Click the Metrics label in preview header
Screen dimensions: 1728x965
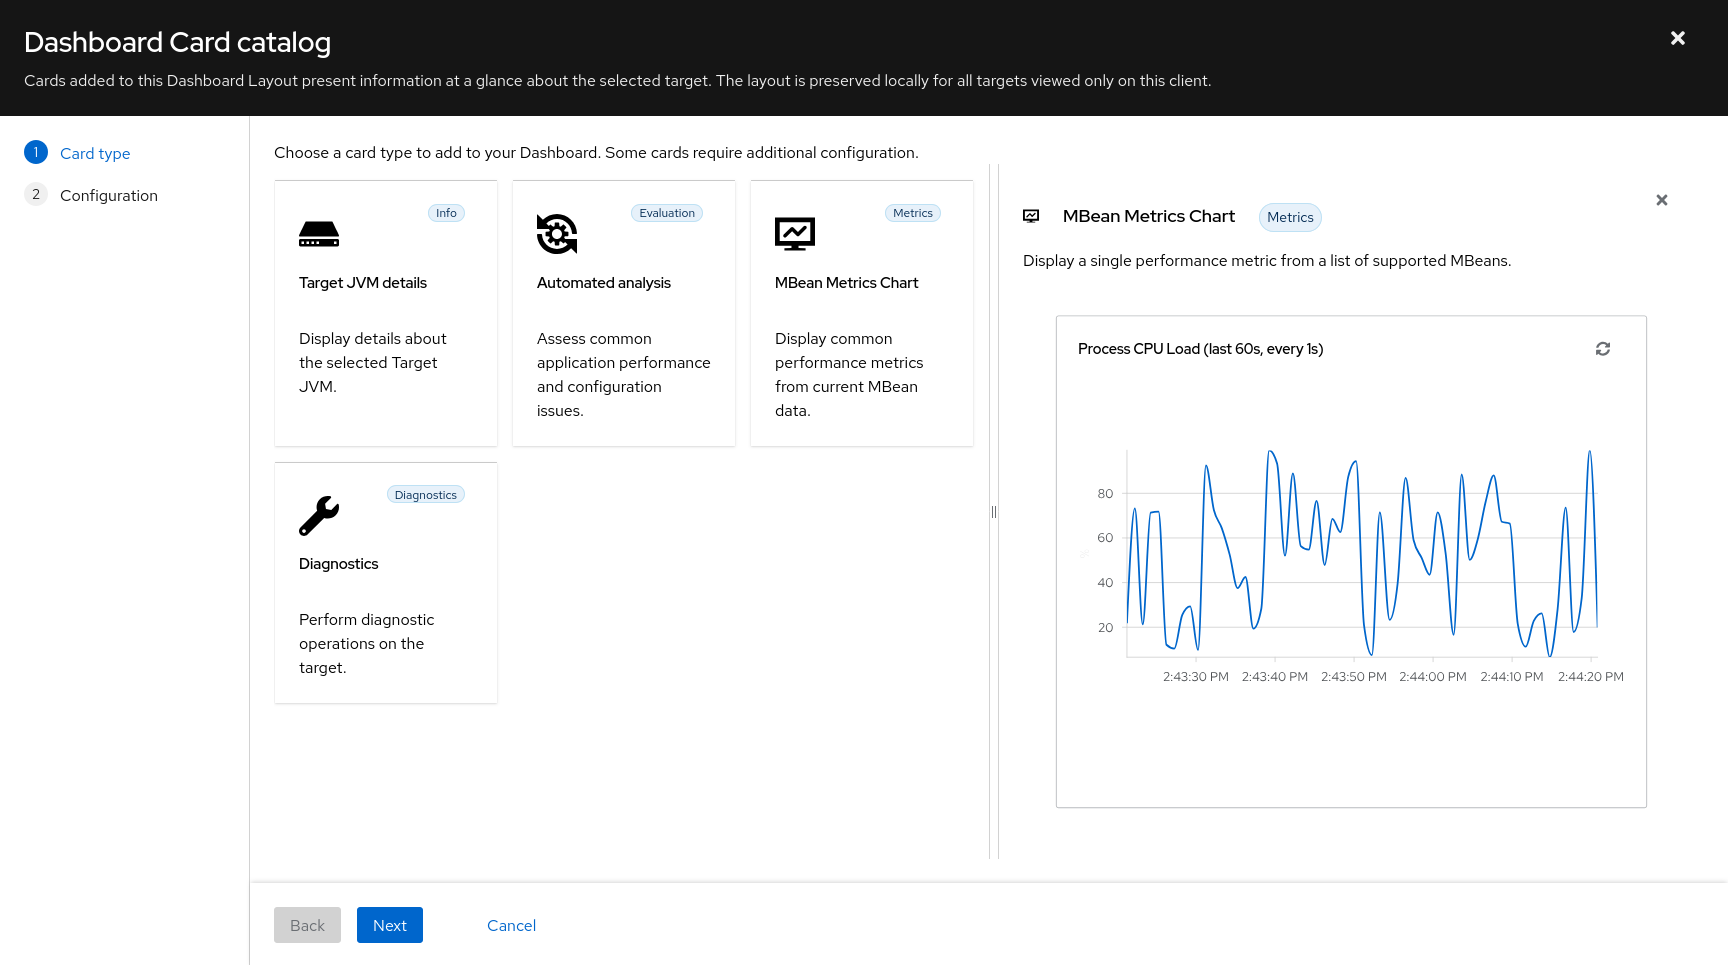click(1290, 217)
